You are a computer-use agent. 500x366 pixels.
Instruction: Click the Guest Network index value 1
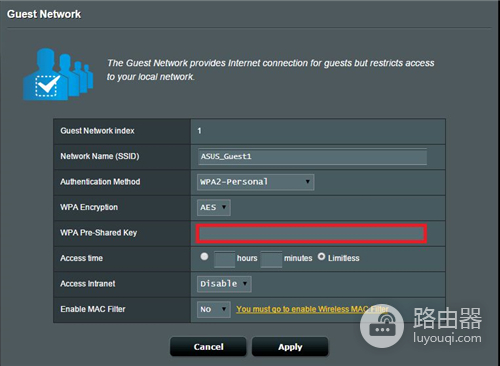coord(199,131)
